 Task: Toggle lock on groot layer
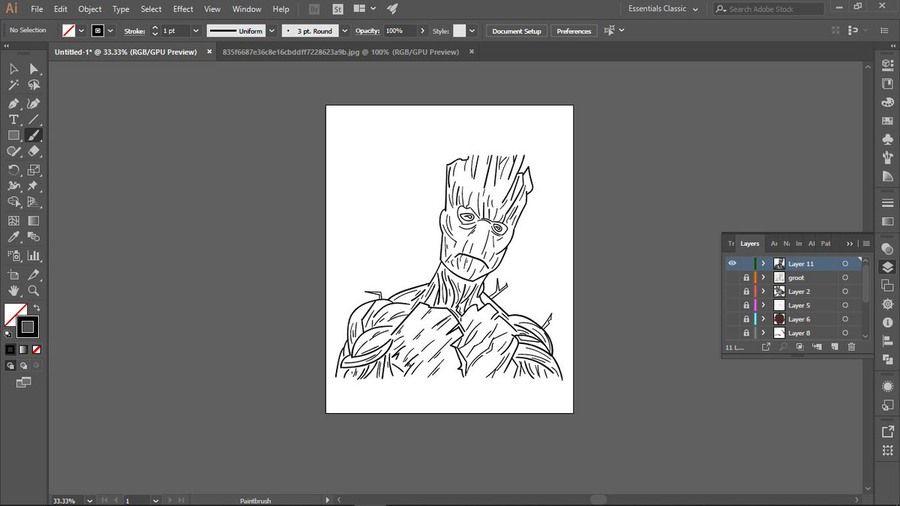[746, 278]
